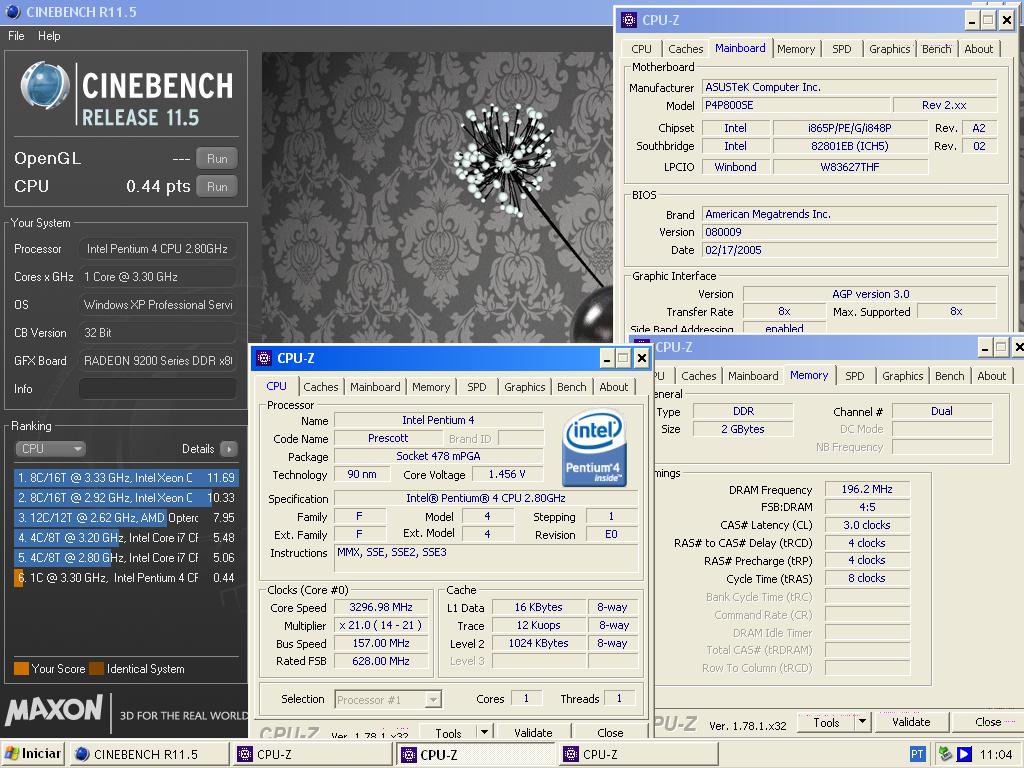The width and height of the screenshot is (1024, 768).
Task: Select ranking row 3 AMD Opteron 7.95
Action: click(126, 518)
